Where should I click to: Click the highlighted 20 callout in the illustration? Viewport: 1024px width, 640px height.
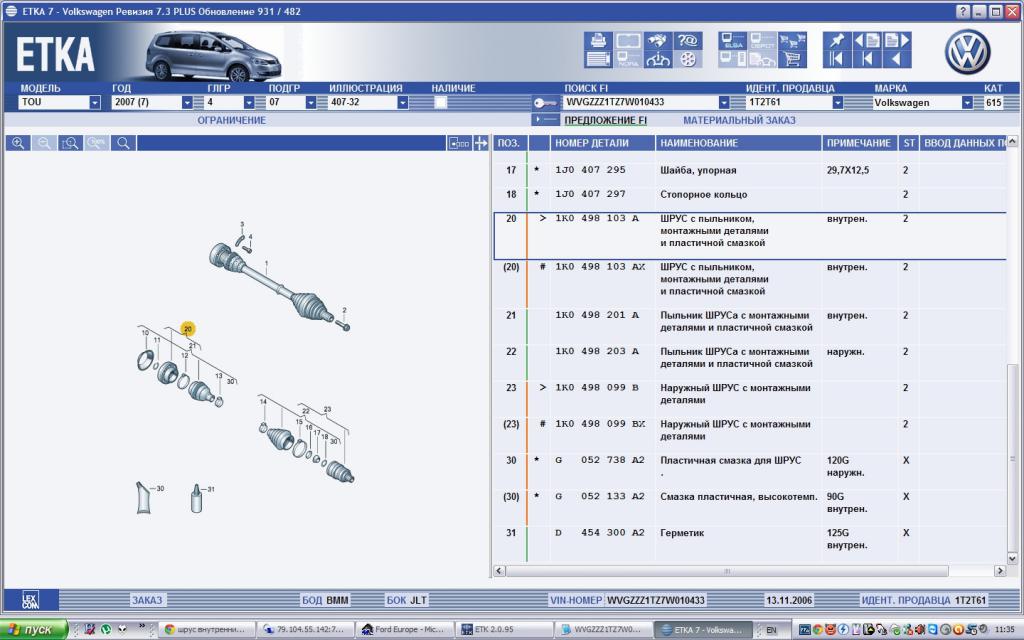[x=188, y=329]
